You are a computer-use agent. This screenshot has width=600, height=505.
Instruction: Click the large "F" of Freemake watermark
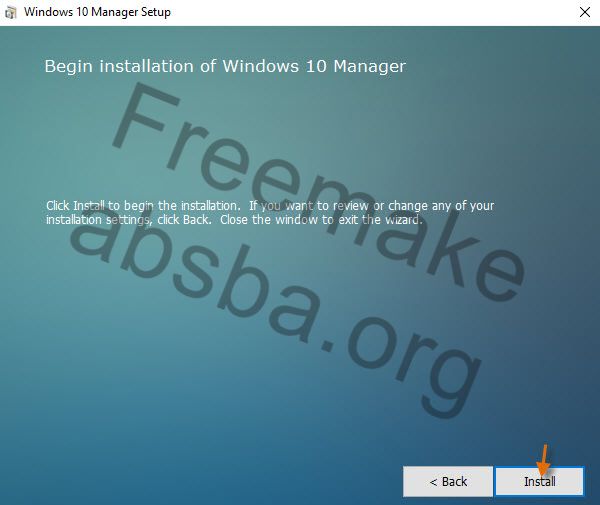[x=145, y=117]
